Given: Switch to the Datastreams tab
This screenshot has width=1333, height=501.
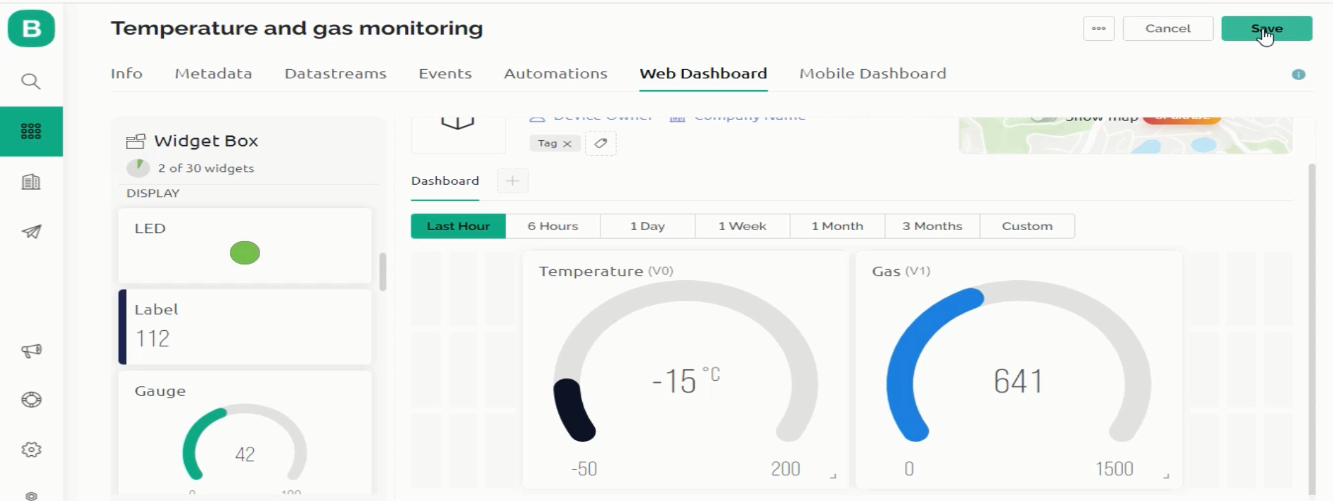Looking at the screenshot, I should tap(335, 74).
